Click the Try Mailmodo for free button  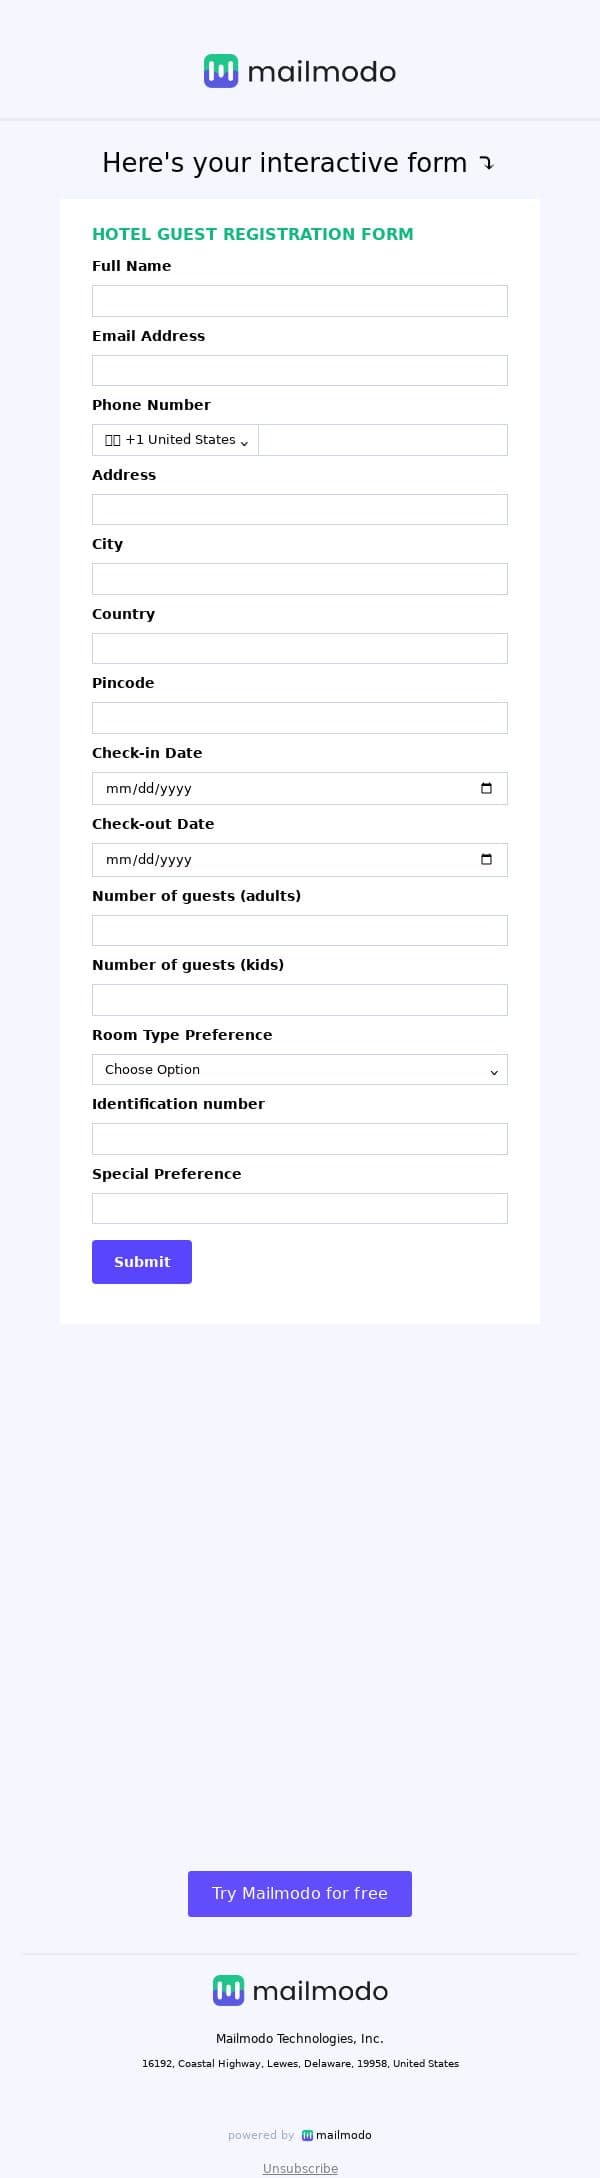(300, 1893)
